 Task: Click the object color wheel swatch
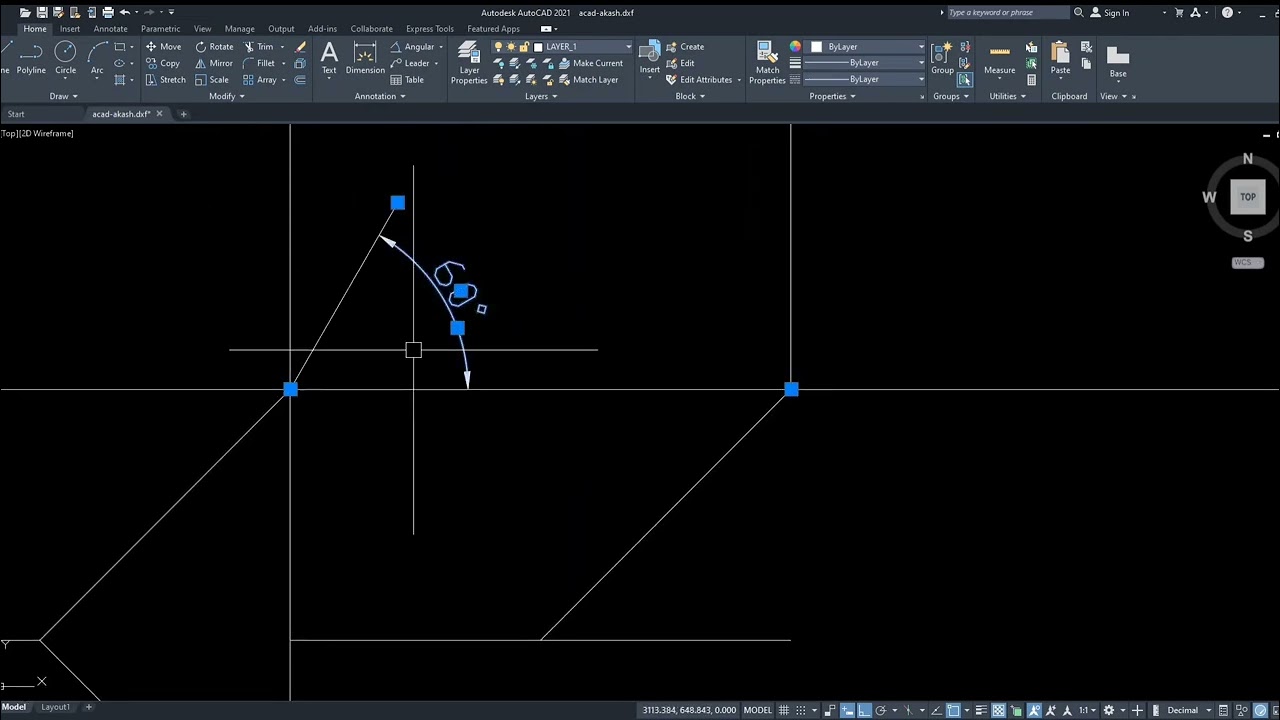795,47
